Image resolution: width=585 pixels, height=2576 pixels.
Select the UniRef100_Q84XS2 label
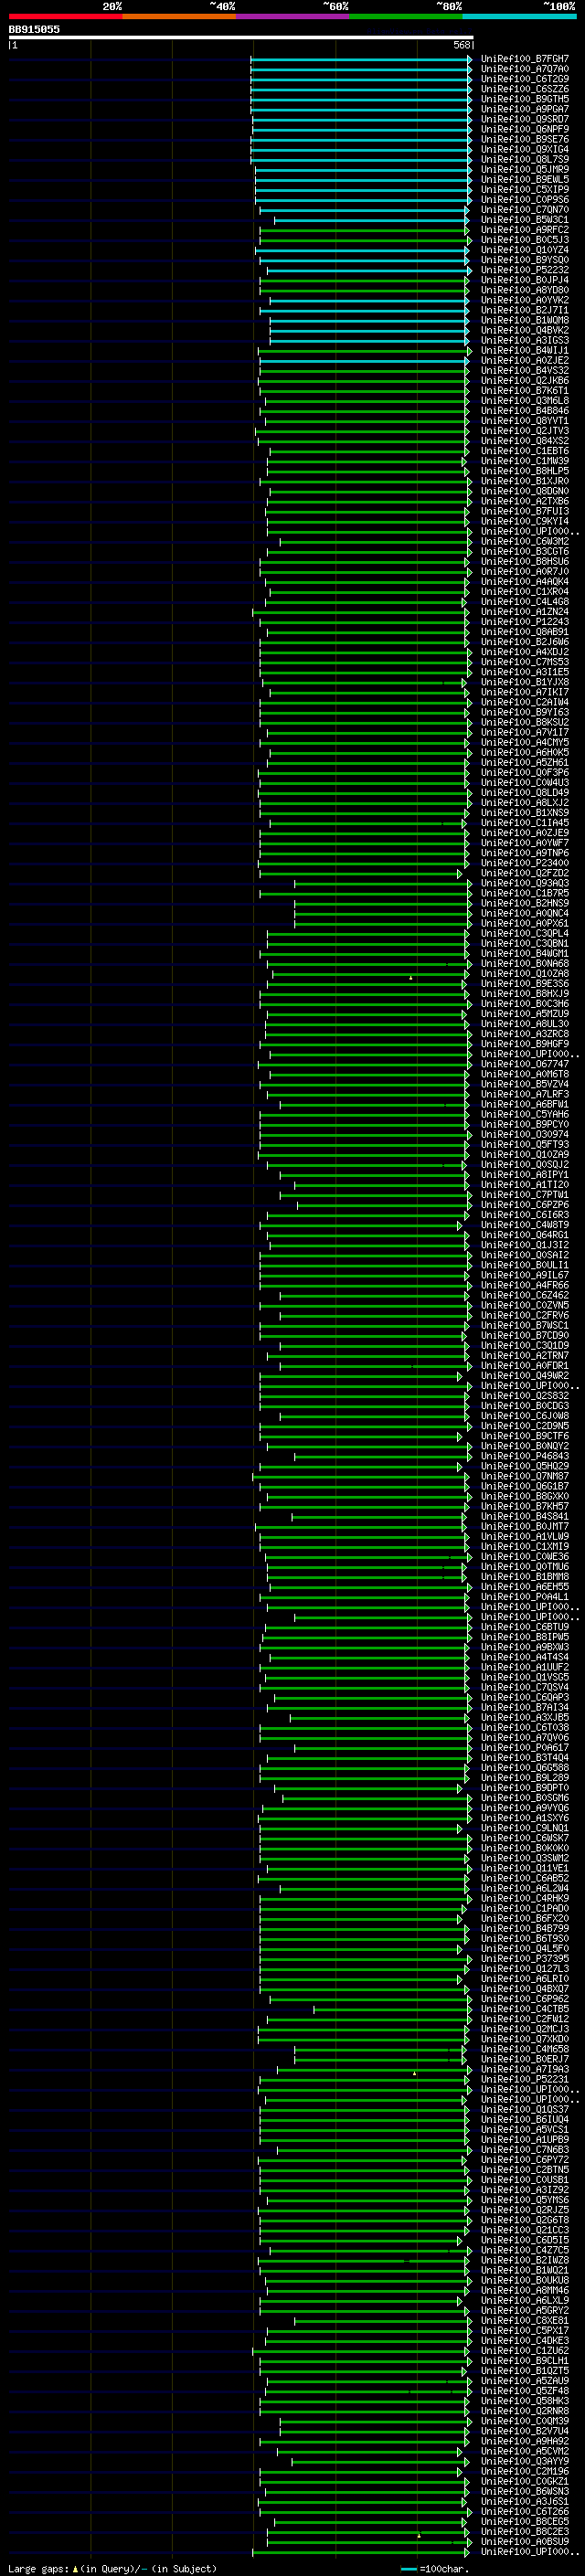click(x=525, y=441)
